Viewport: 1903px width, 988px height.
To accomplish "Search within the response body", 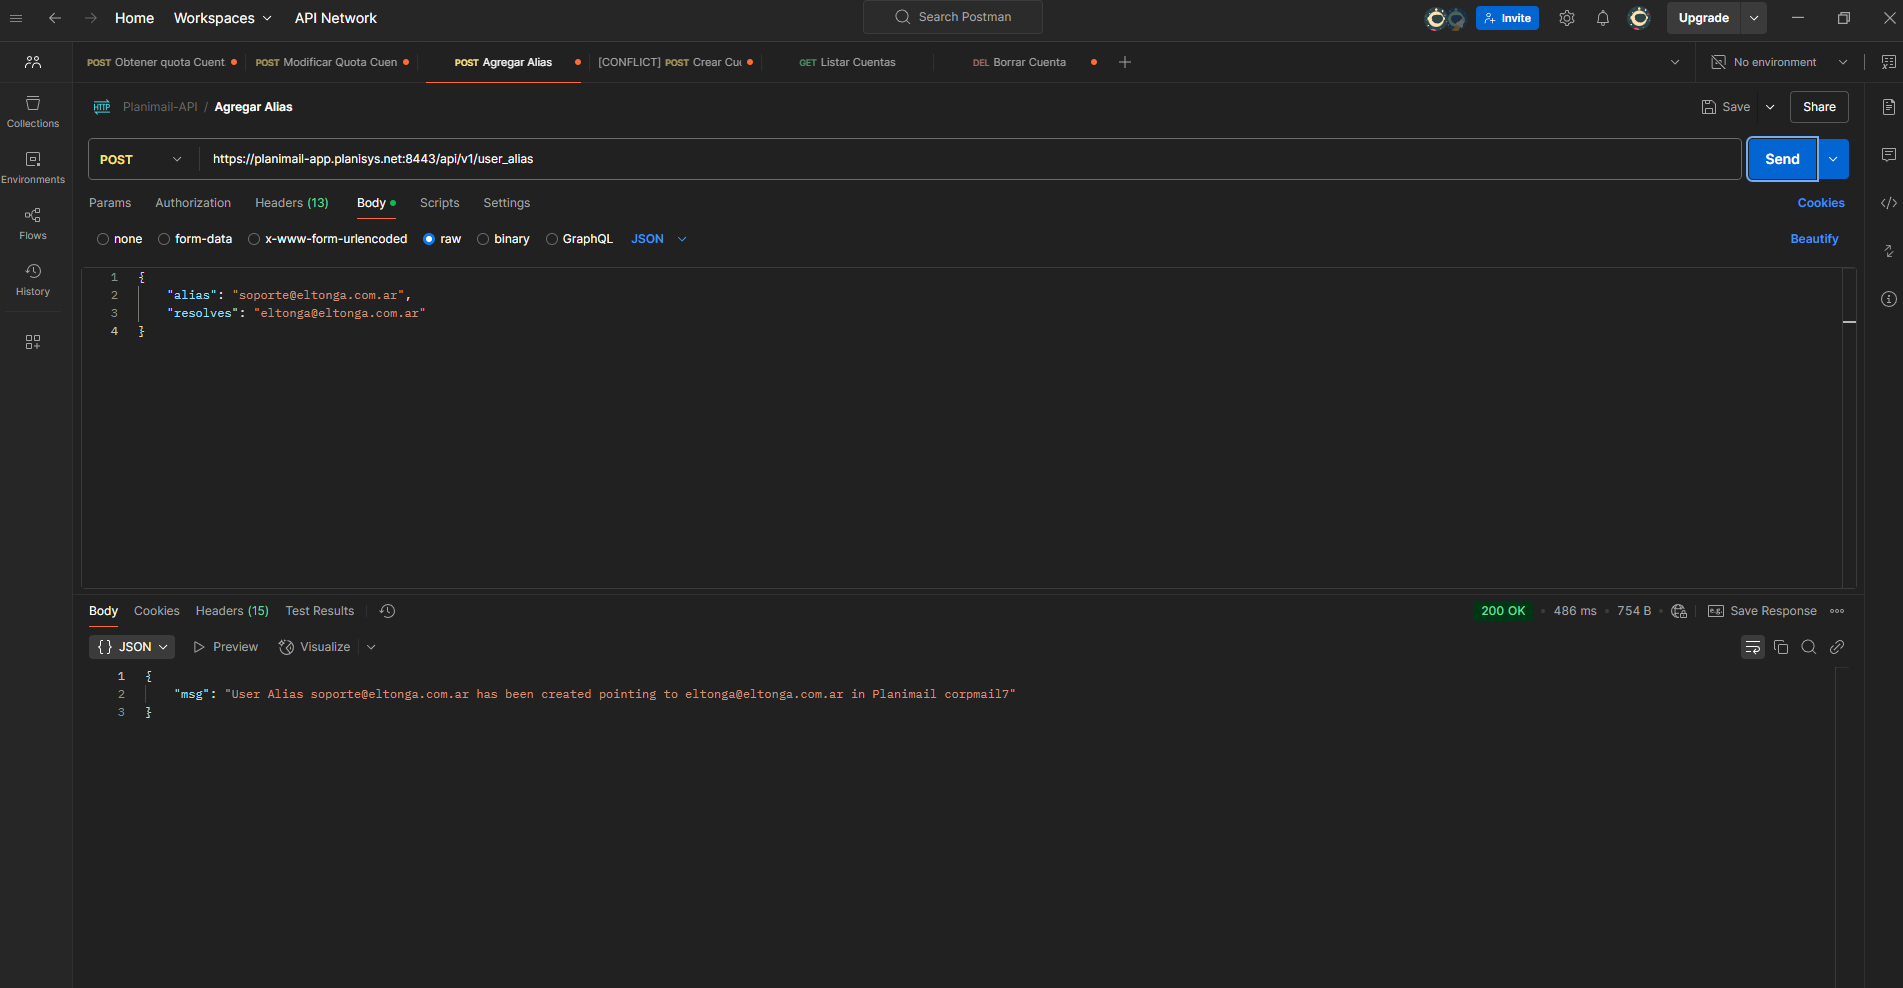I will (1809, 647).
